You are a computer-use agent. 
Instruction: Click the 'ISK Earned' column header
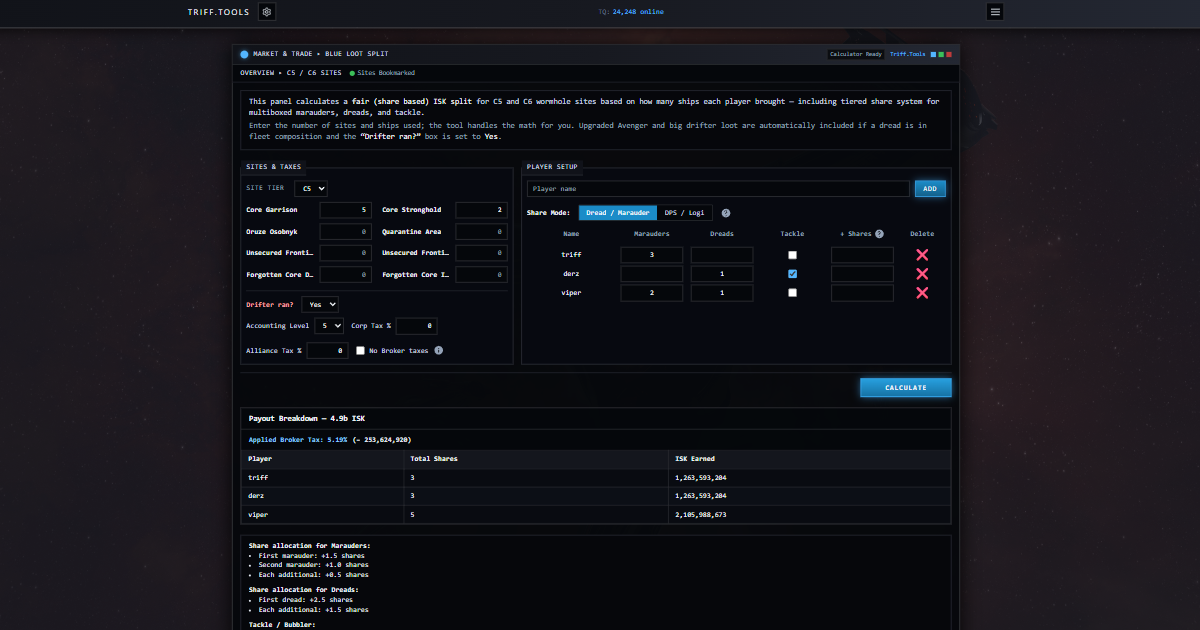(695, 459)
